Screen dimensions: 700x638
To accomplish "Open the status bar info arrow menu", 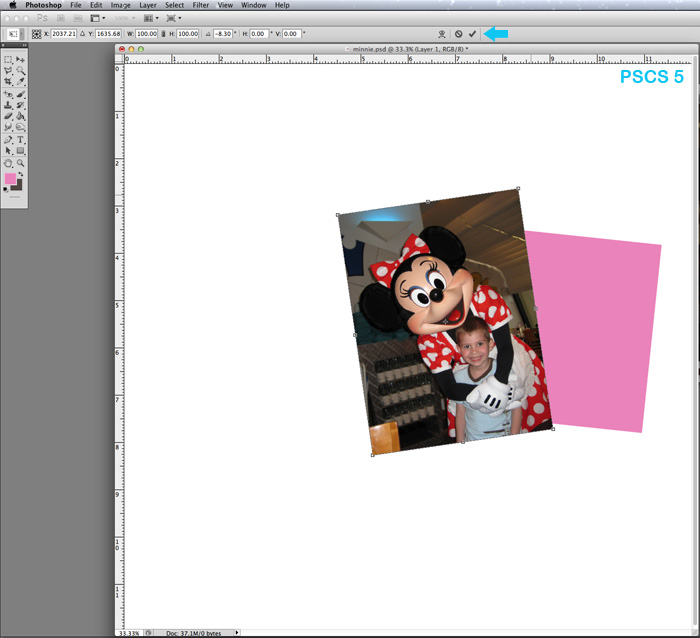I will coord(237,633).
